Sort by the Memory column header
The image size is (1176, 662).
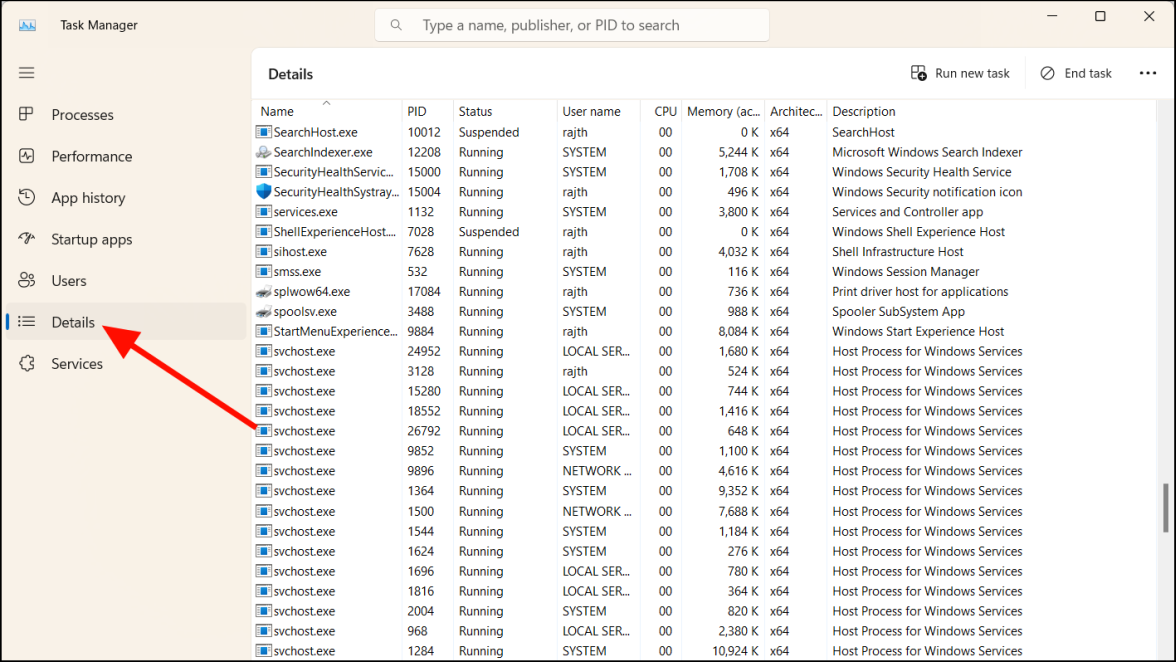click(x=723, y=112)
